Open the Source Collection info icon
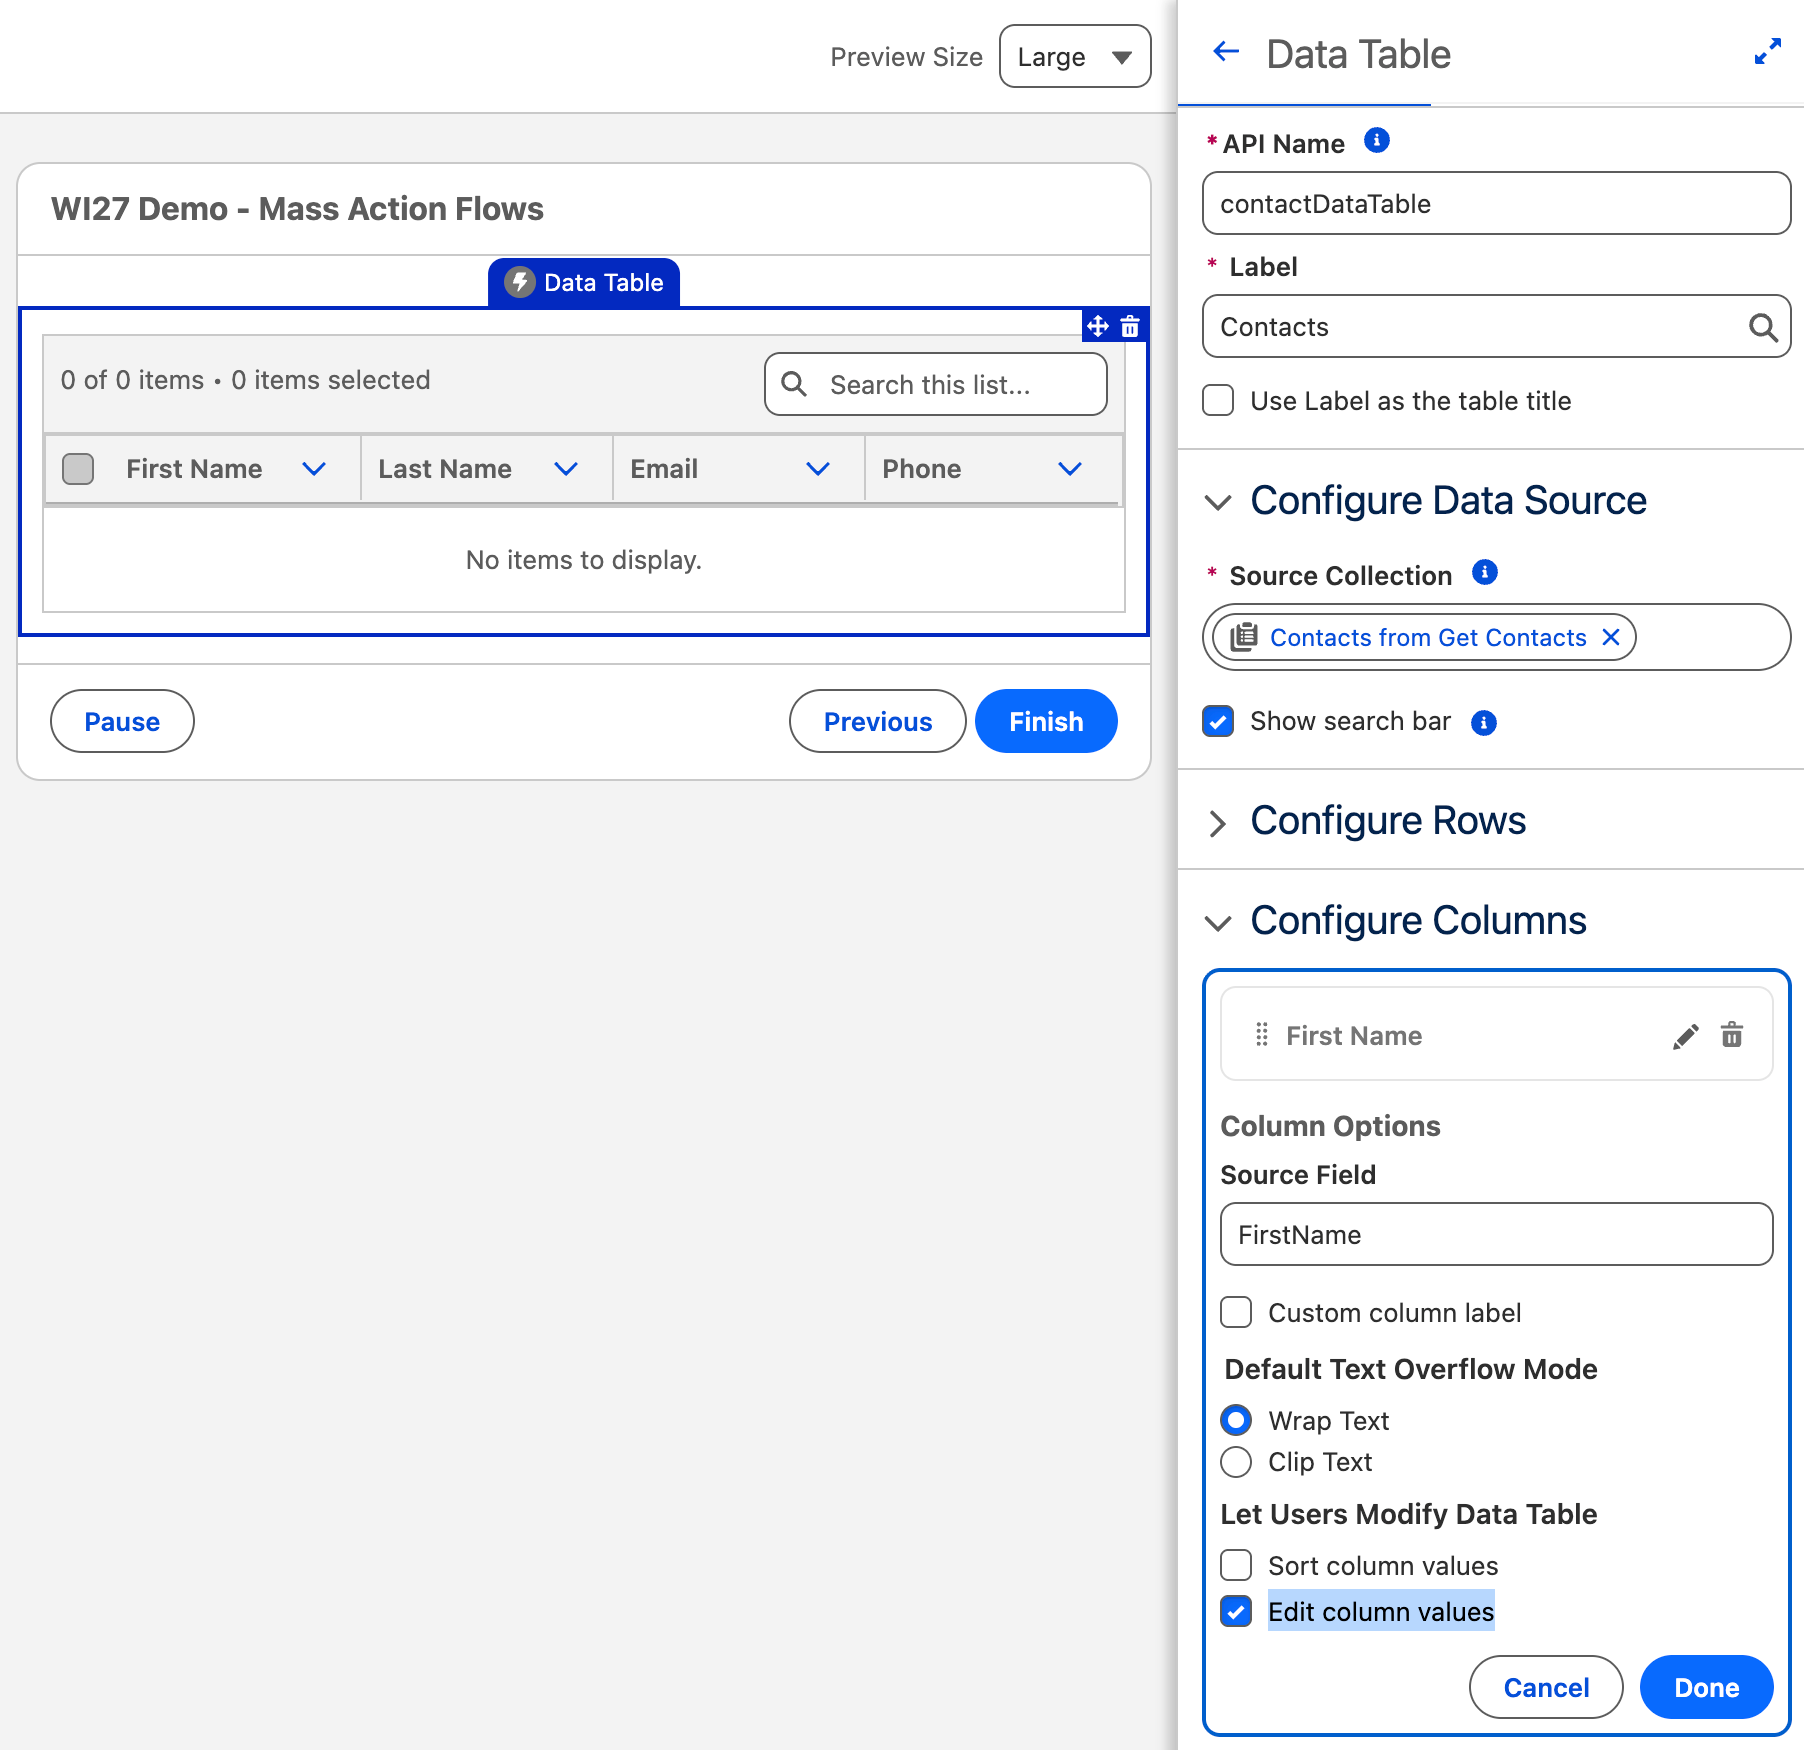This screenshot has width=1804, height=1750. tap(1485, 573)
